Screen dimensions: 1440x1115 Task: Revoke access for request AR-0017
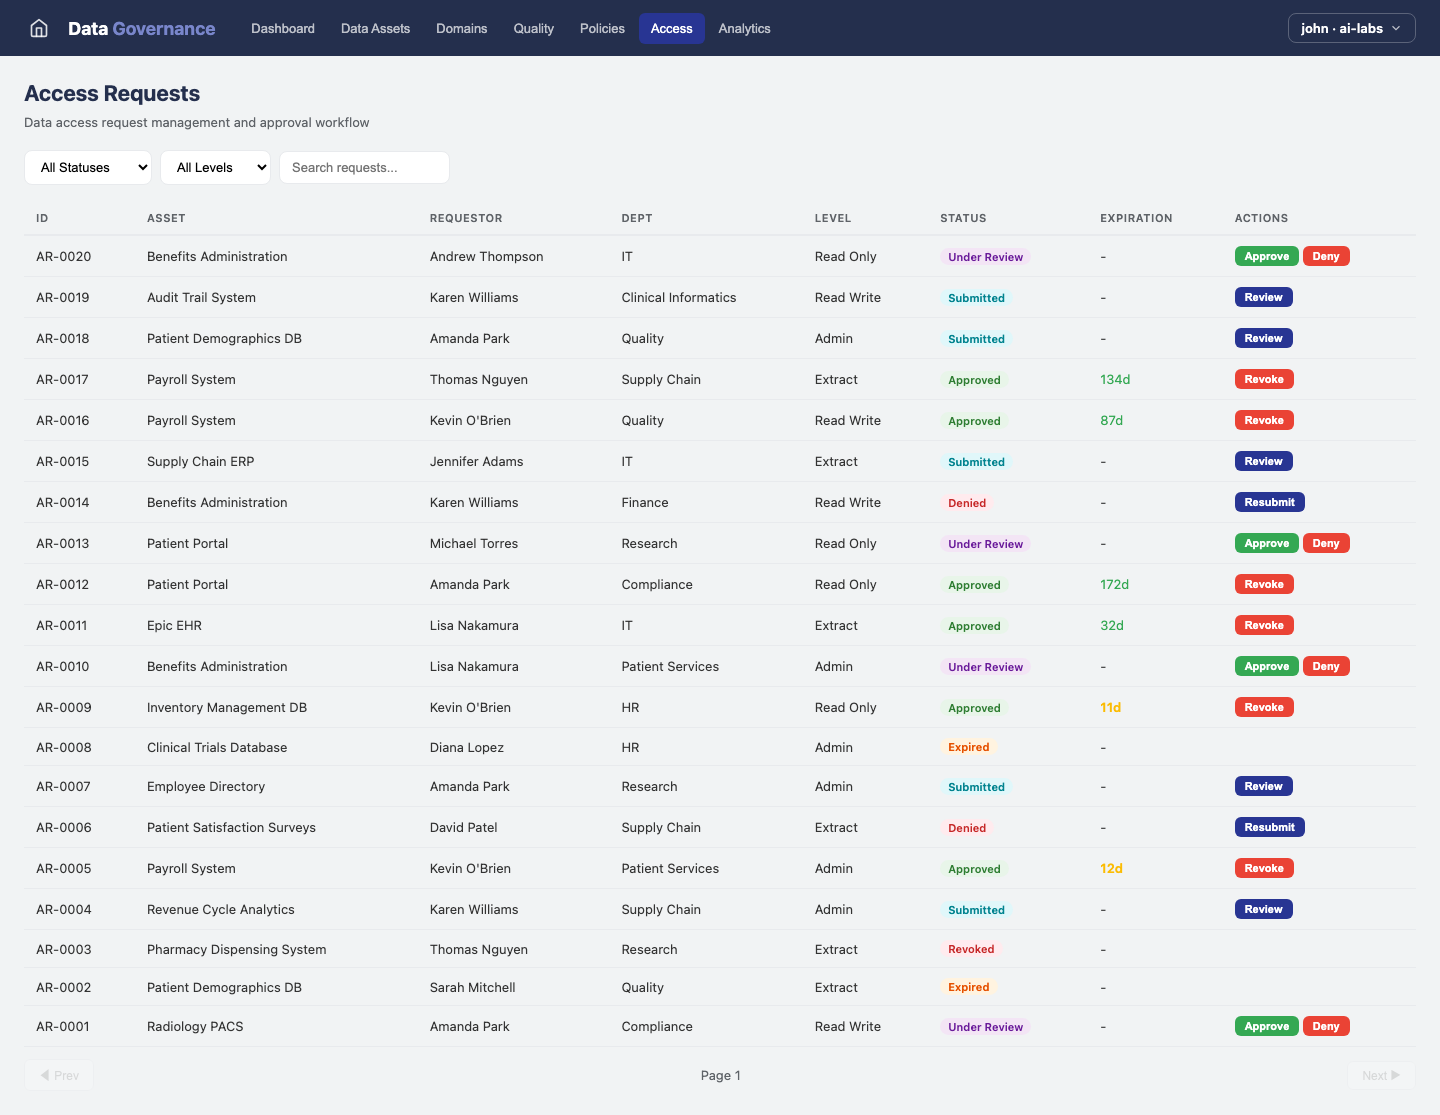point(1264,379)
